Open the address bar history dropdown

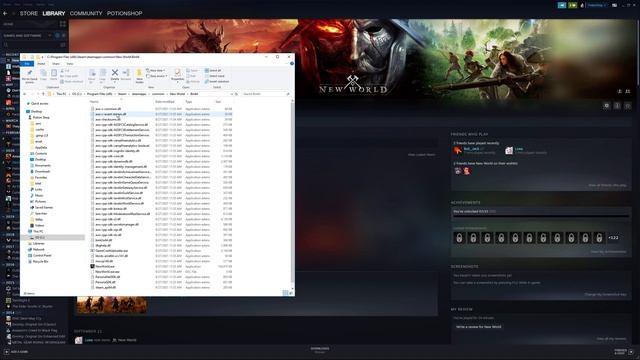(232, 94)
